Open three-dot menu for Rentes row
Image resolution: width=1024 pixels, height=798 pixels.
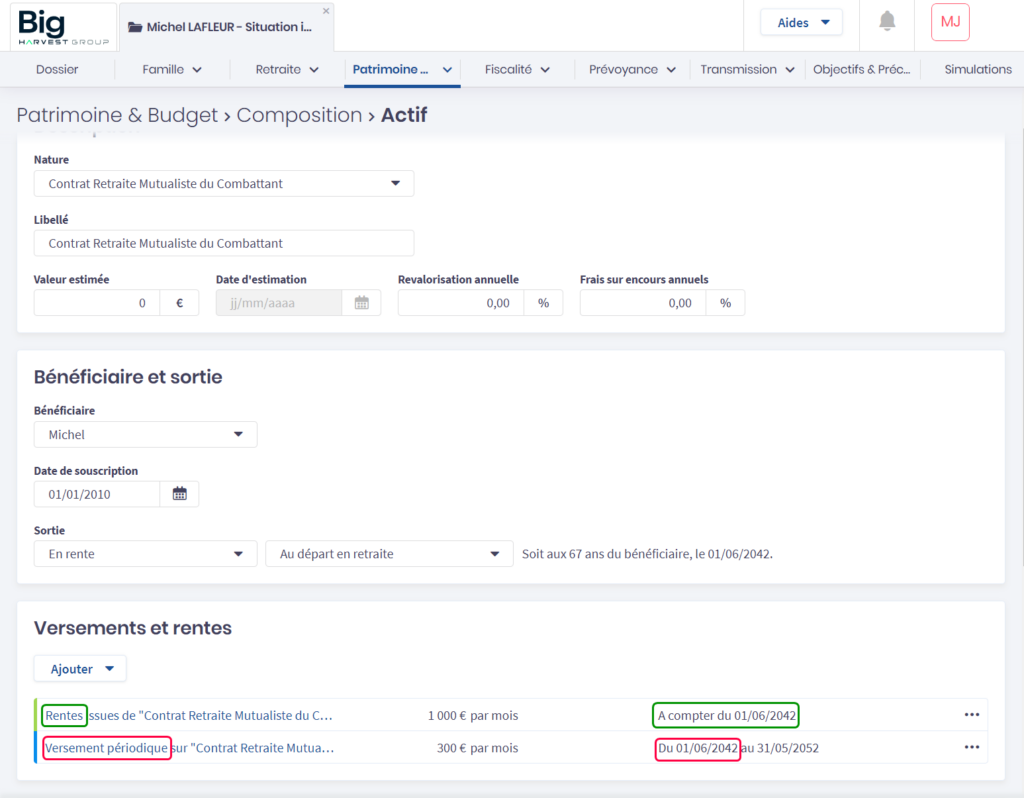point(971,715)
